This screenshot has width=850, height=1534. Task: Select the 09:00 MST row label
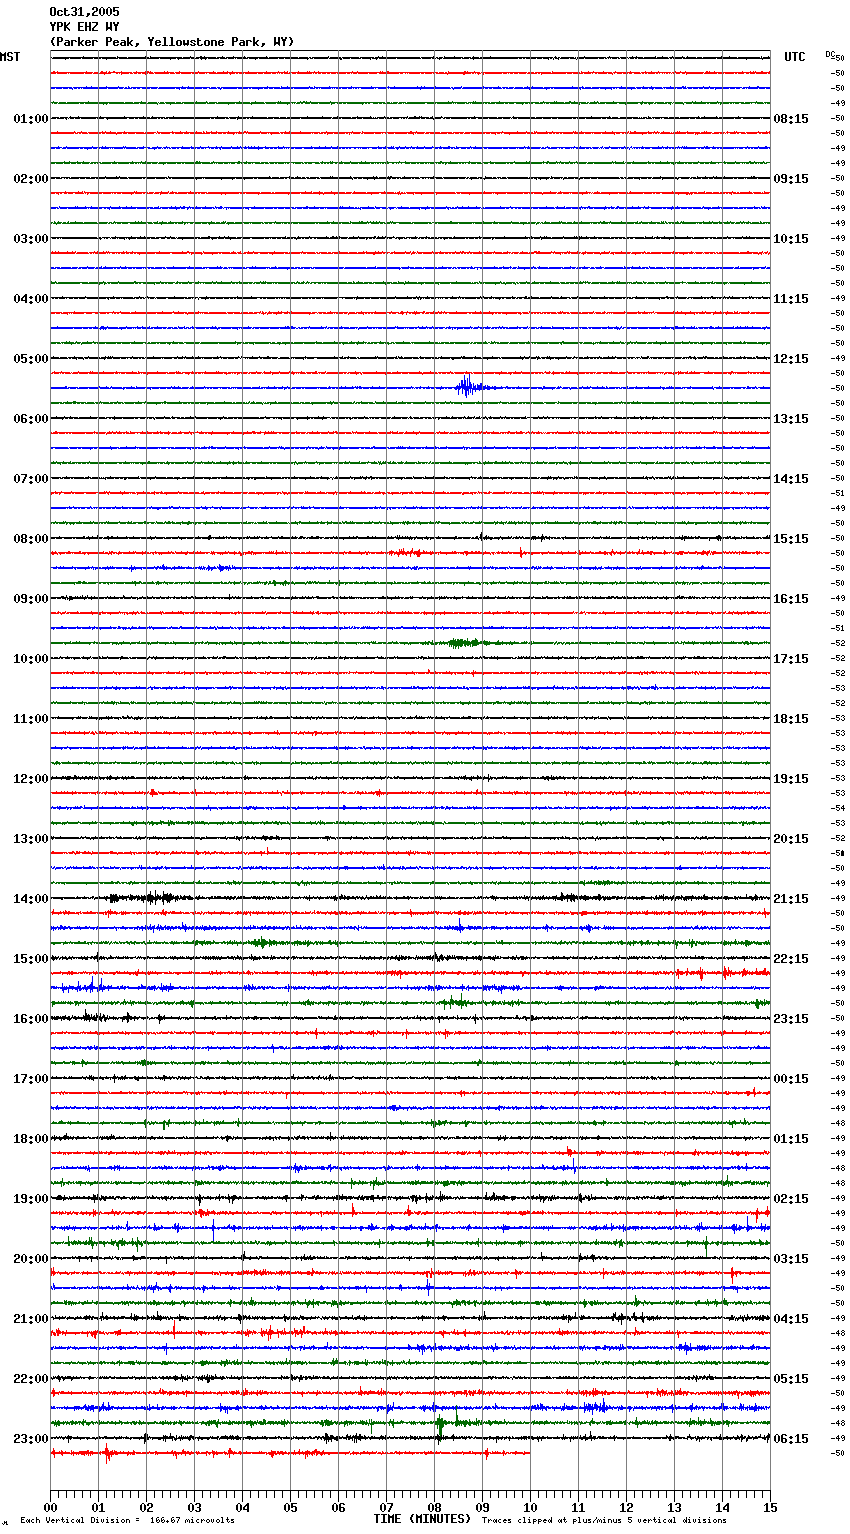31,599
